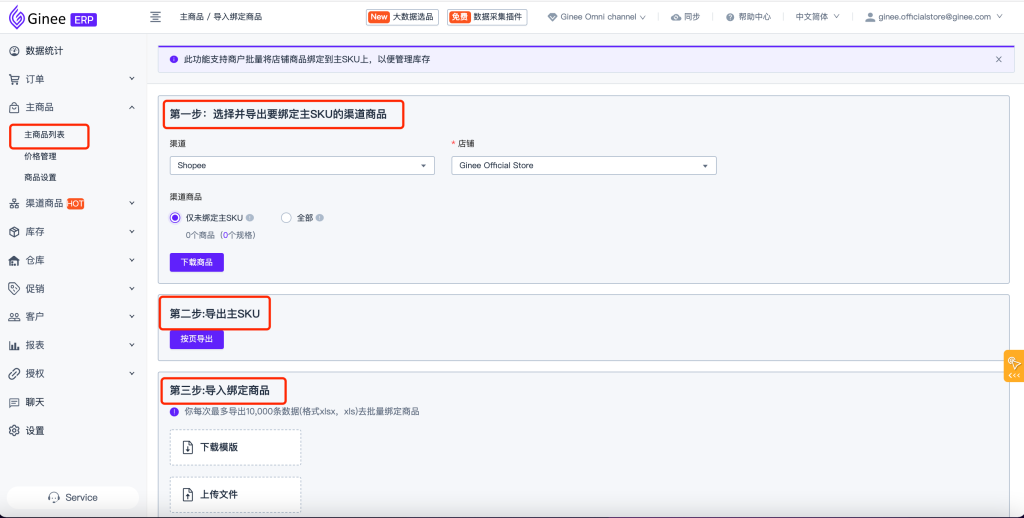Open 价格管理 in the sidebar
The width and height of the screenshot is (1024, 518).
(40, 156)
